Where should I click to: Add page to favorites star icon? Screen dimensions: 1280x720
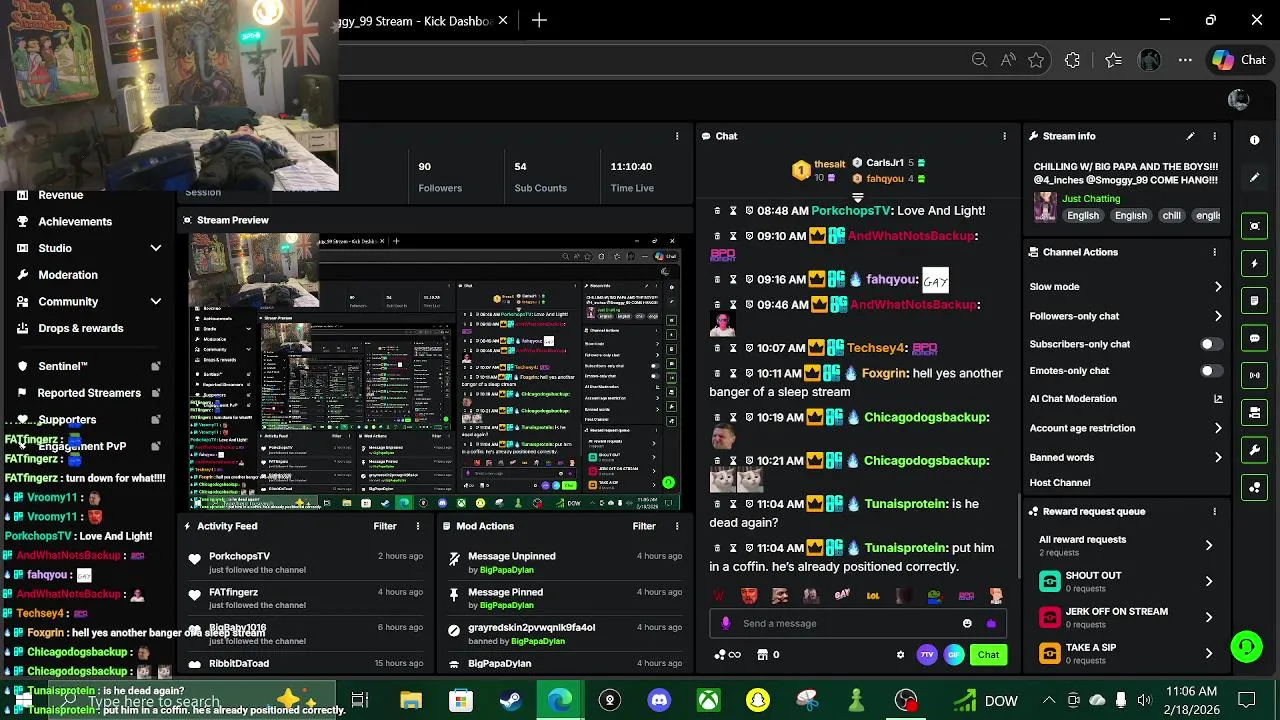(x=1036, y=60)
